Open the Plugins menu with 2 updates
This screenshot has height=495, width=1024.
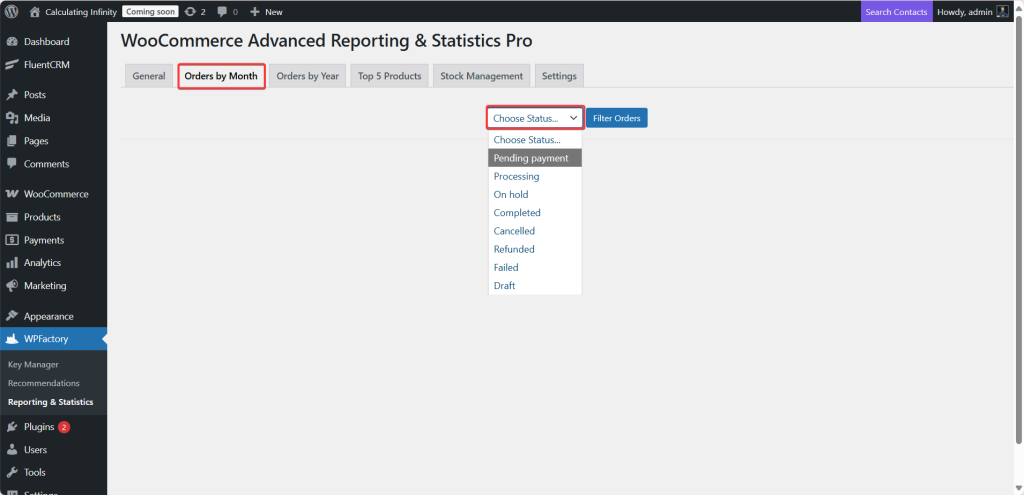[x=54, y=427]
